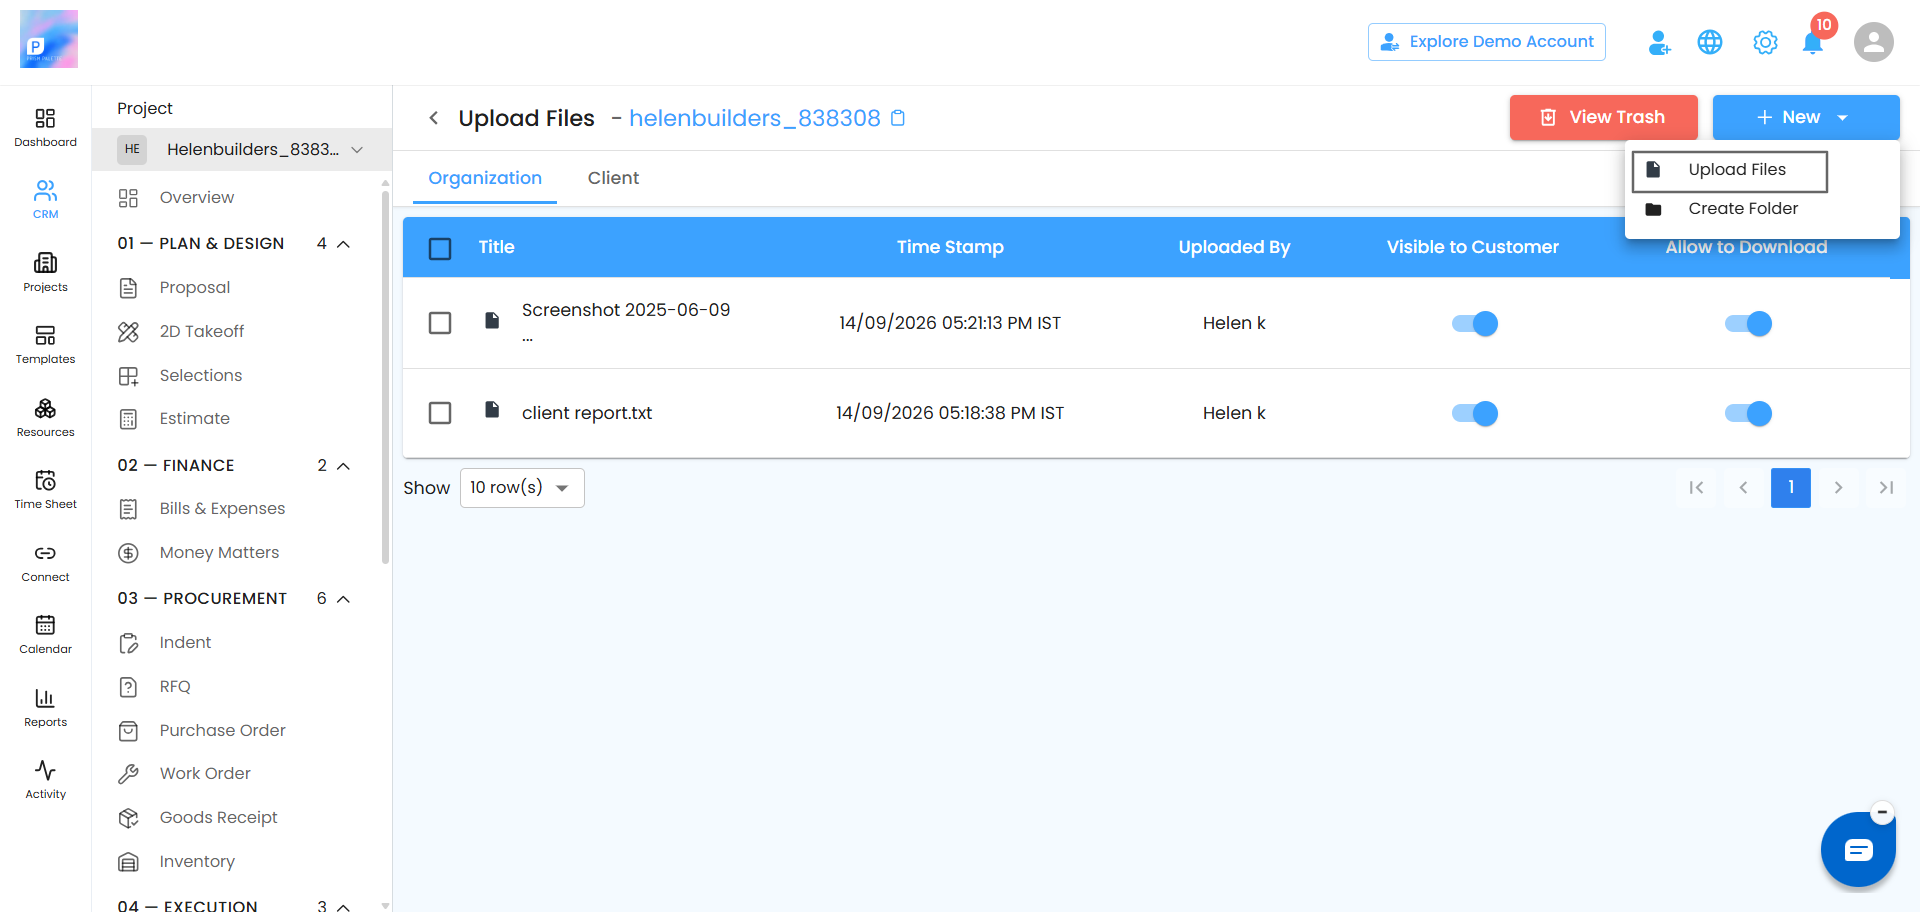This screenshot has width=1920, height=912.
Task: Switch to the Client tab
Action: [x=613, y=178]
